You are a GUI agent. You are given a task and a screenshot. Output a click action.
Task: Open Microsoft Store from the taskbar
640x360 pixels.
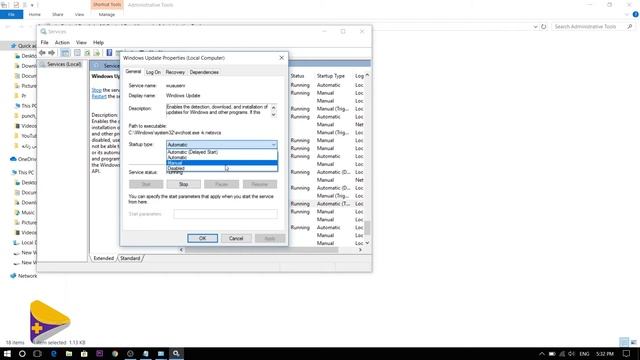tap(84, 353)
